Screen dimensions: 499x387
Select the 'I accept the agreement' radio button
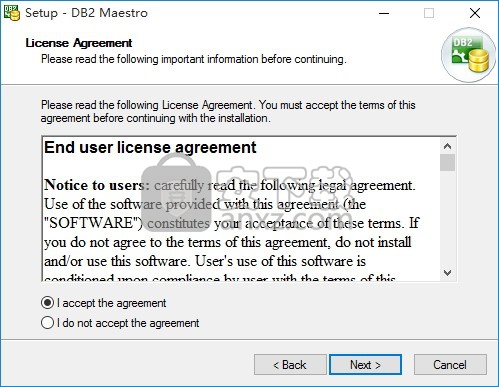(x=47, y=303)
